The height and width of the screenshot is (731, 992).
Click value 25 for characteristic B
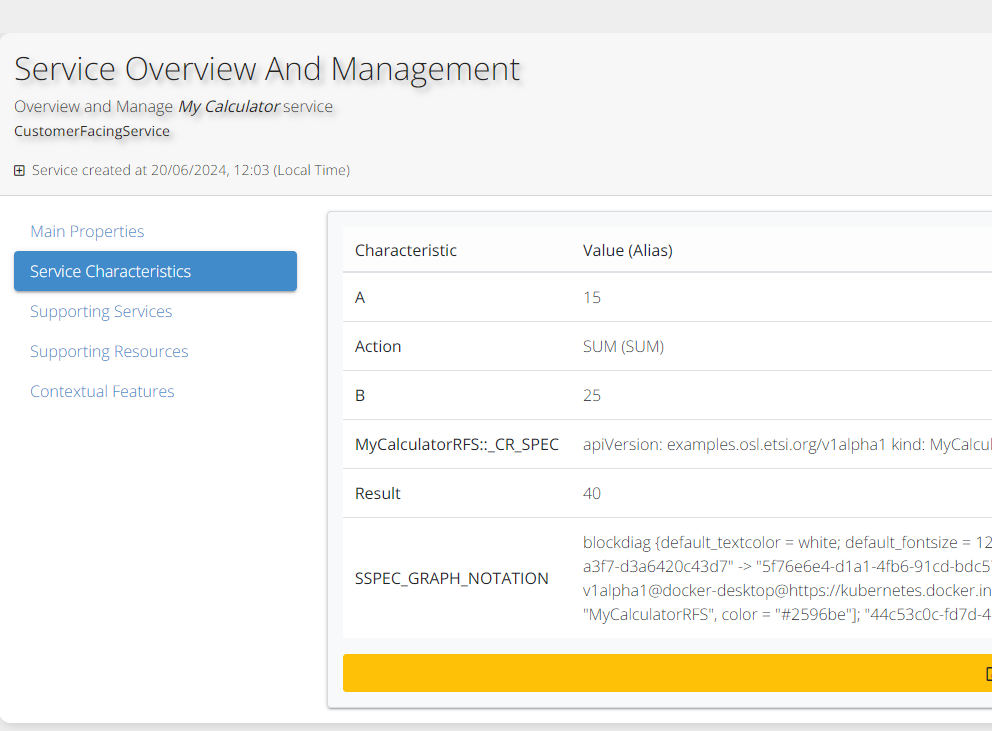tap(592, 395)
